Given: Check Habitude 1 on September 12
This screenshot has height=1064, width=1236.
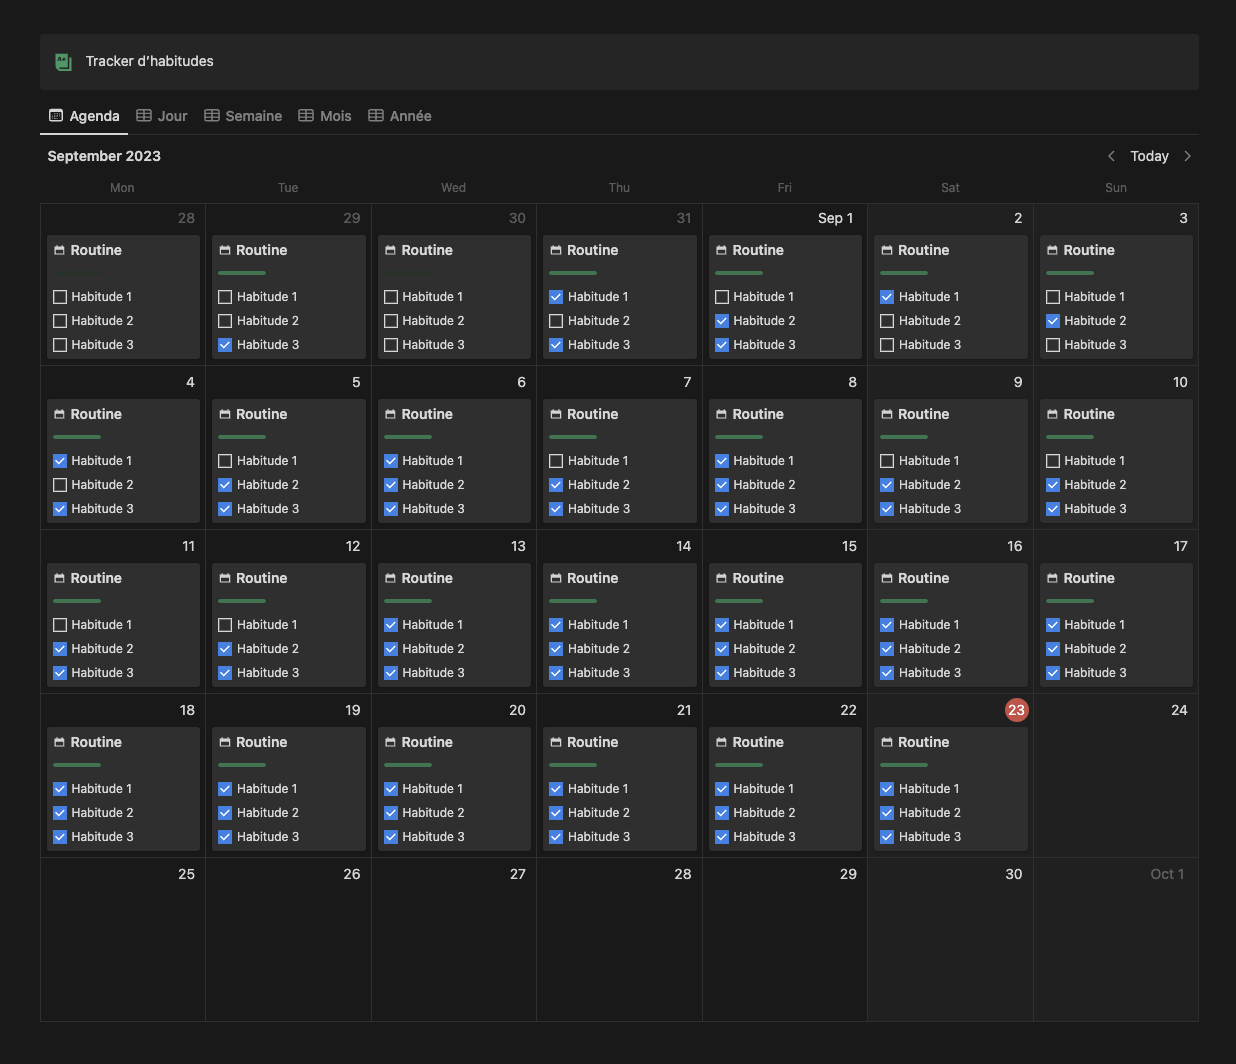Looking at the screenshot, I should coord(225,625).
